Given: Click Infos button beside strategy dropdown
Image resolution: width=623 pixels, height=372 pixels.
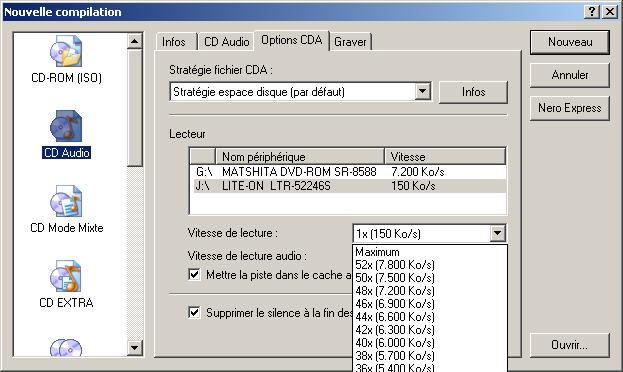Looking at the screenshot, I should click(473, 92).
